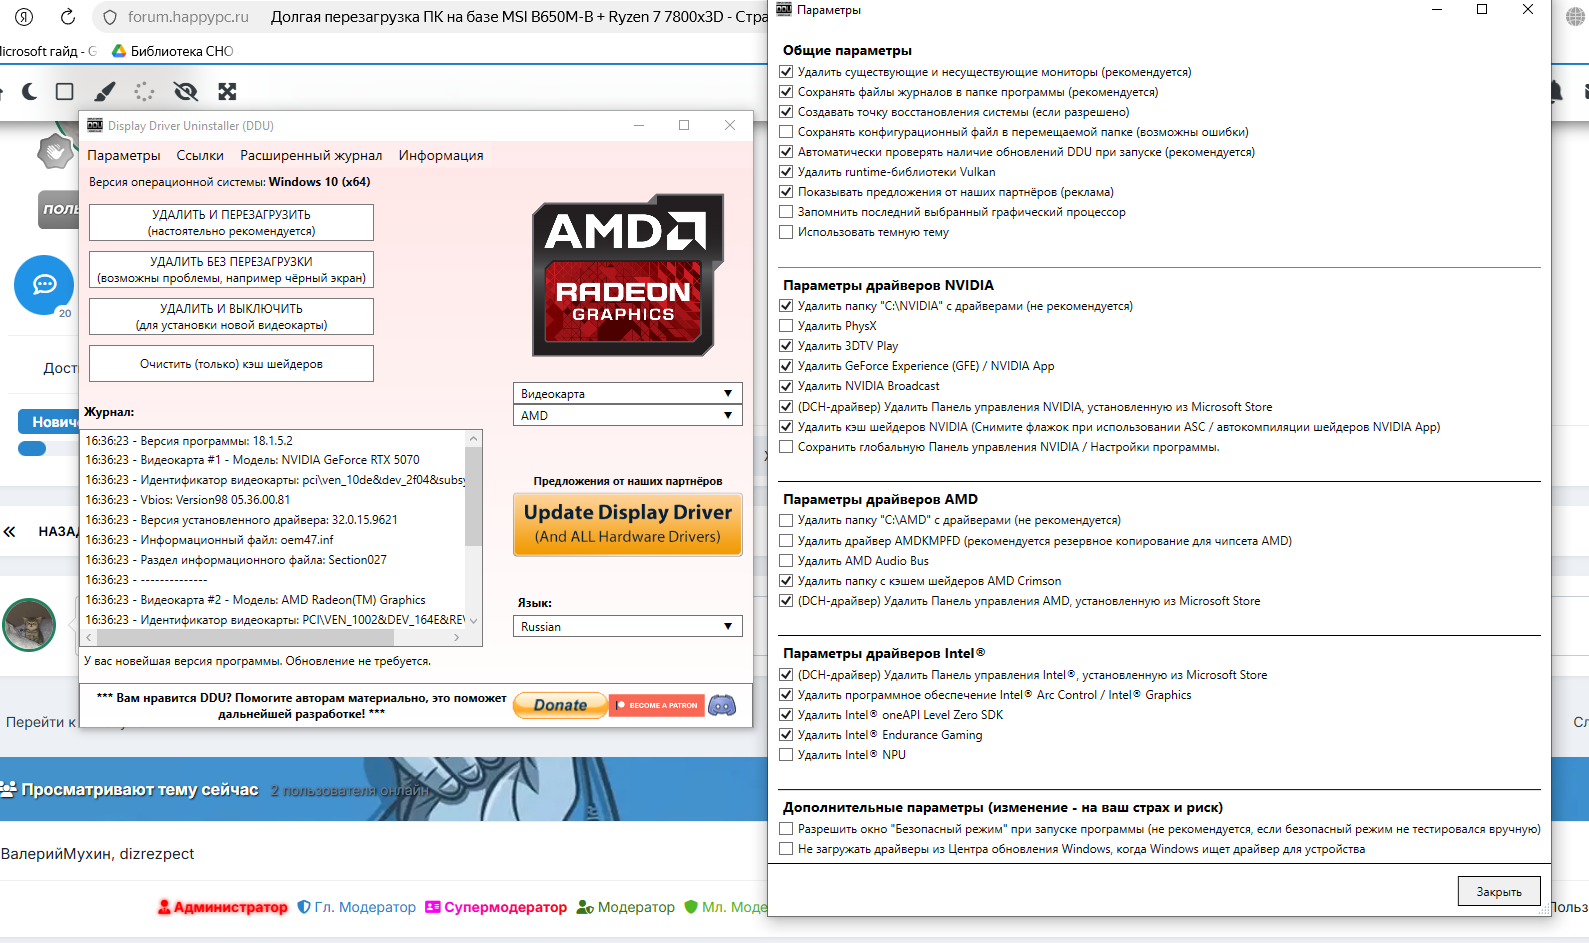The width and height of the screenshot is (1589, 943).
Task: Open the 'Видеокарта' device type dropdown
Action: tap(627, 394)
